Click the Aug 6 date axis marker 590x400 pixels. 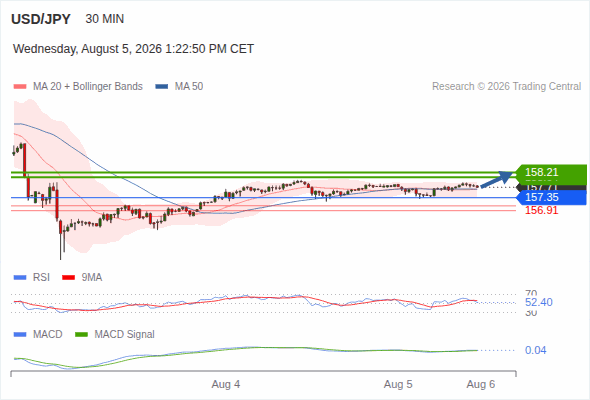click(x=481, y=384)
